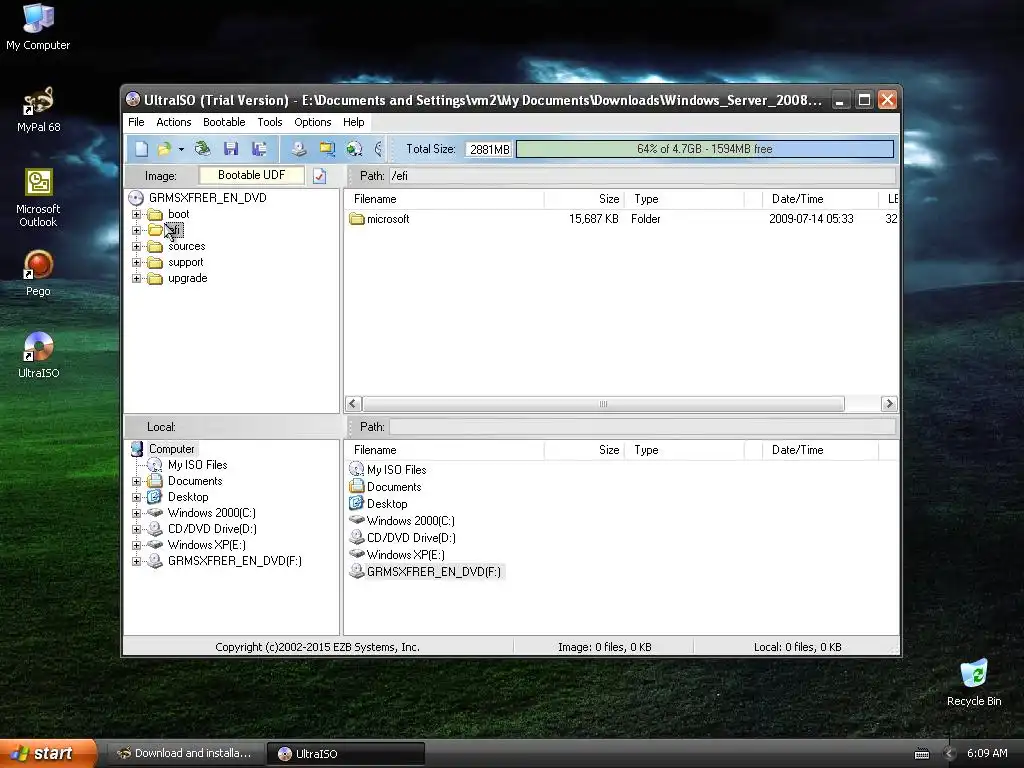Image resolution: width=1024 pixels, height=768 pixels.
Task: Expand Windows XP(E:) in local tree
Action: click(136, 545)
